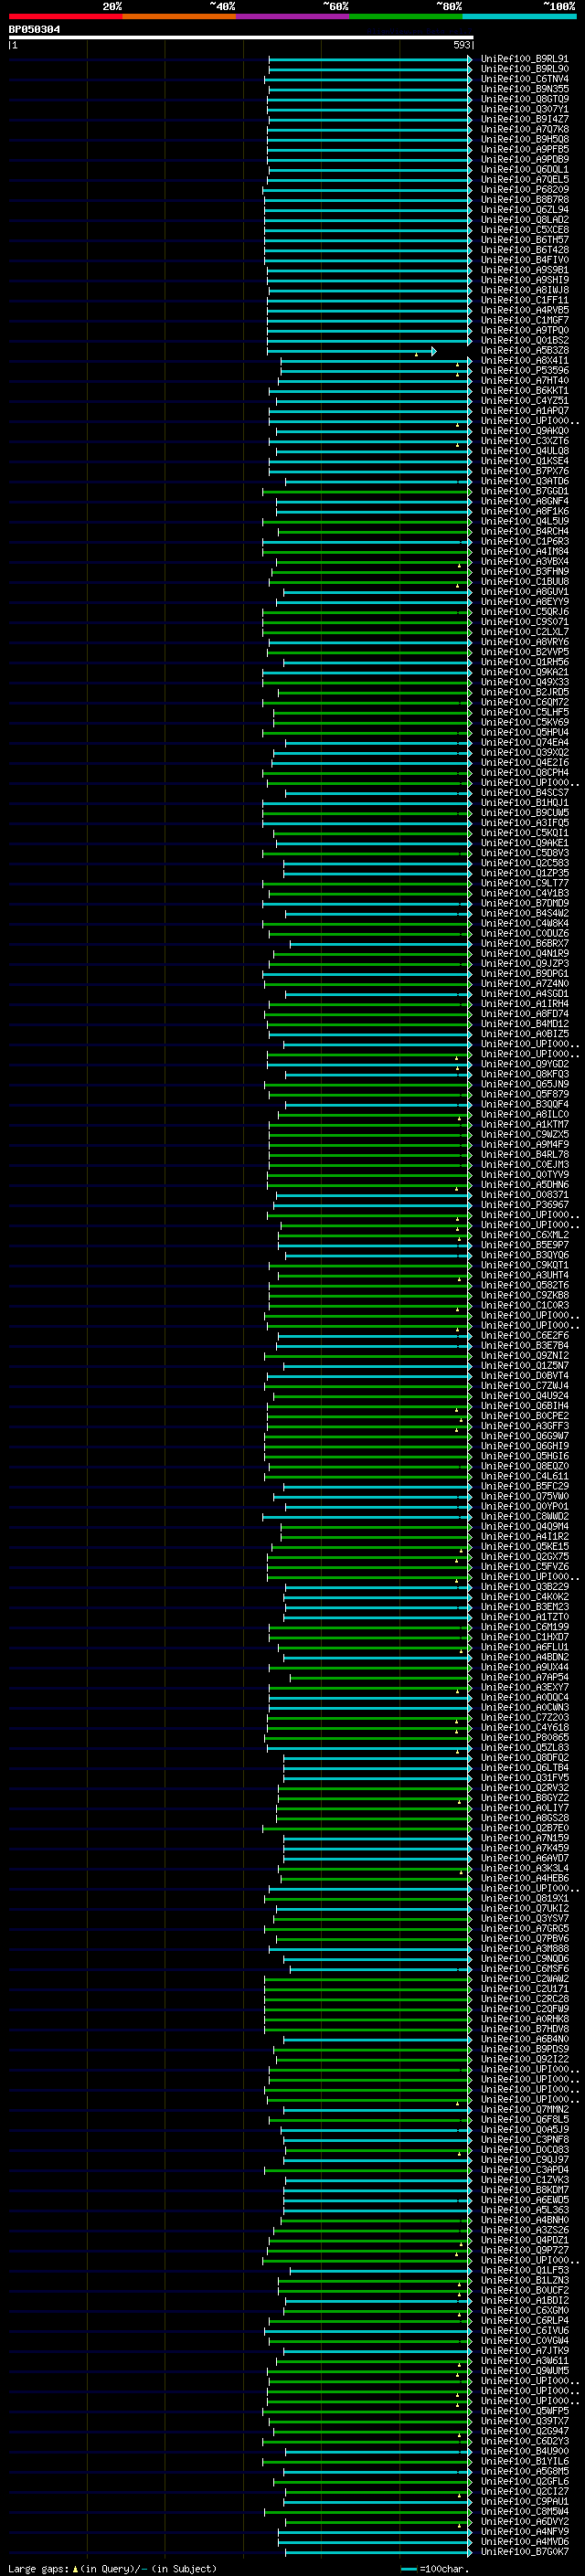Click the UniRef100_A1TZT0 label
585x2576 pixels.
click(524, 1617)
